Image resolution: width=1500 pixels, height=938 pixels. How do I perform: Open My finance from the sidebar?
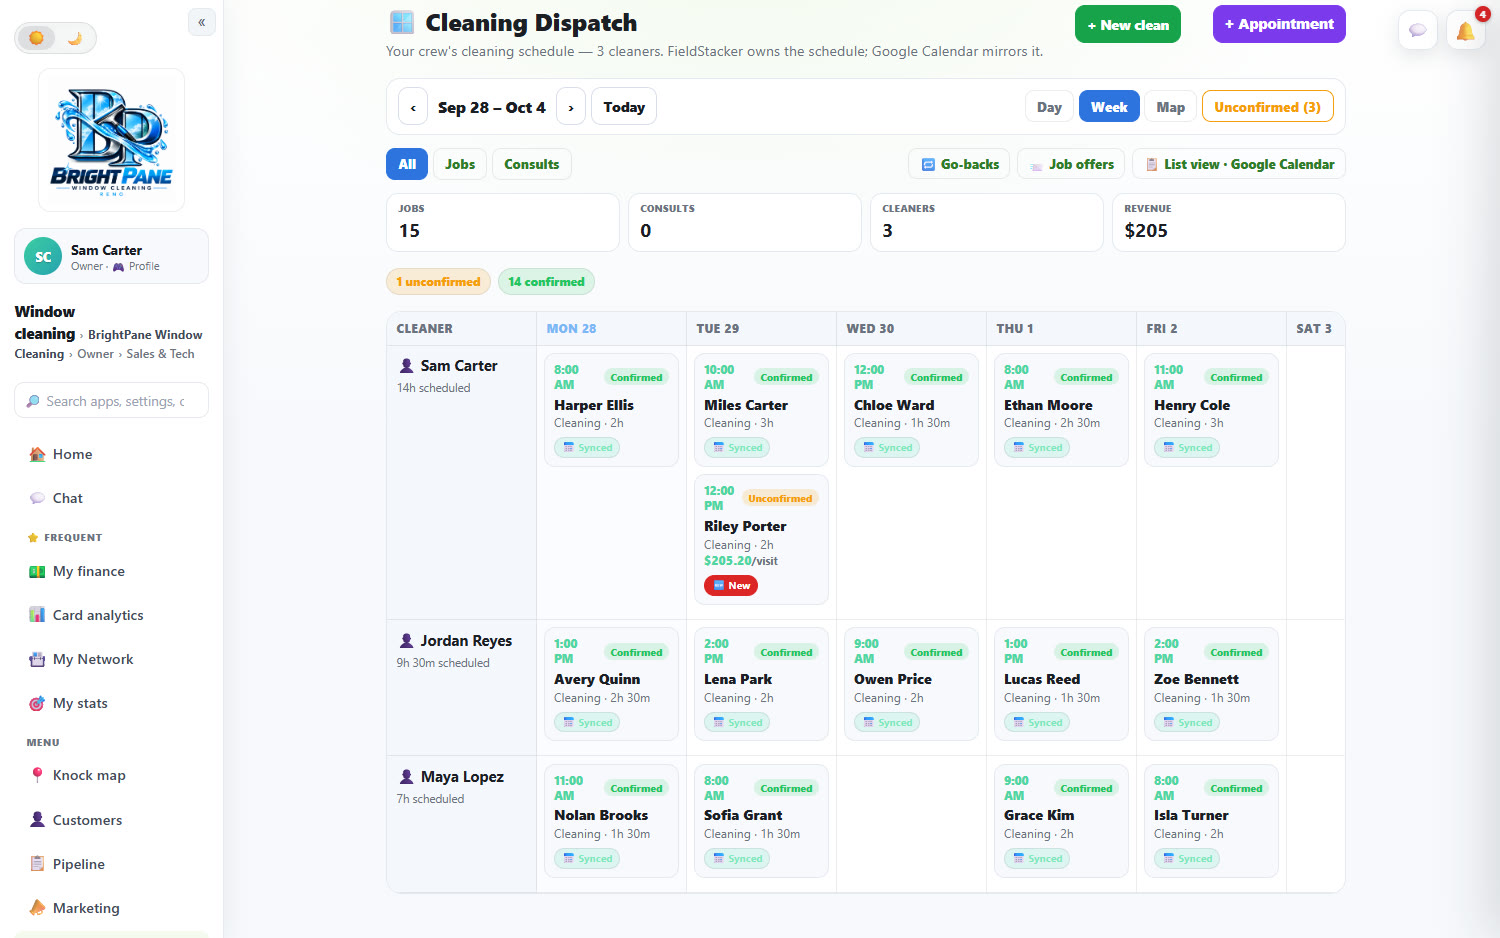point(111,571)
